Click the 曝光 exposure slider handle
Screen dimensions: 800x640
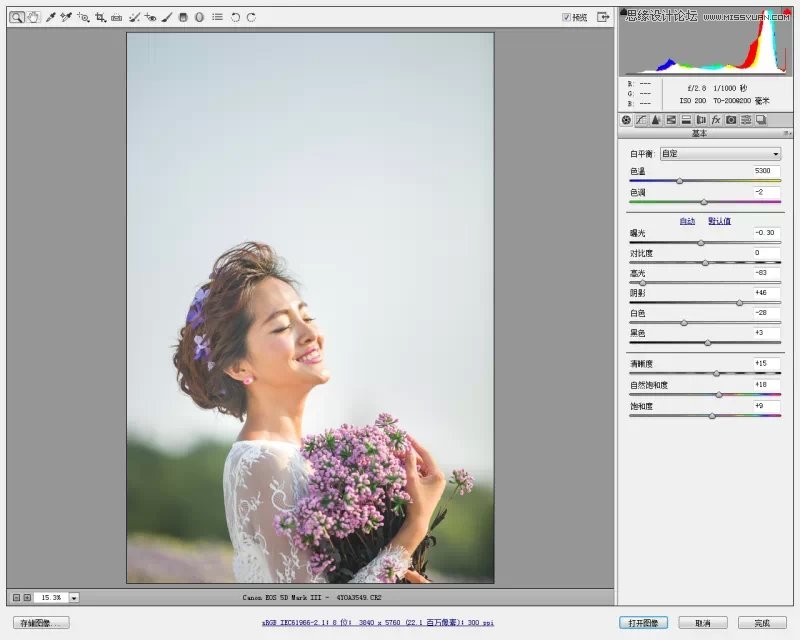coord(700,243)
